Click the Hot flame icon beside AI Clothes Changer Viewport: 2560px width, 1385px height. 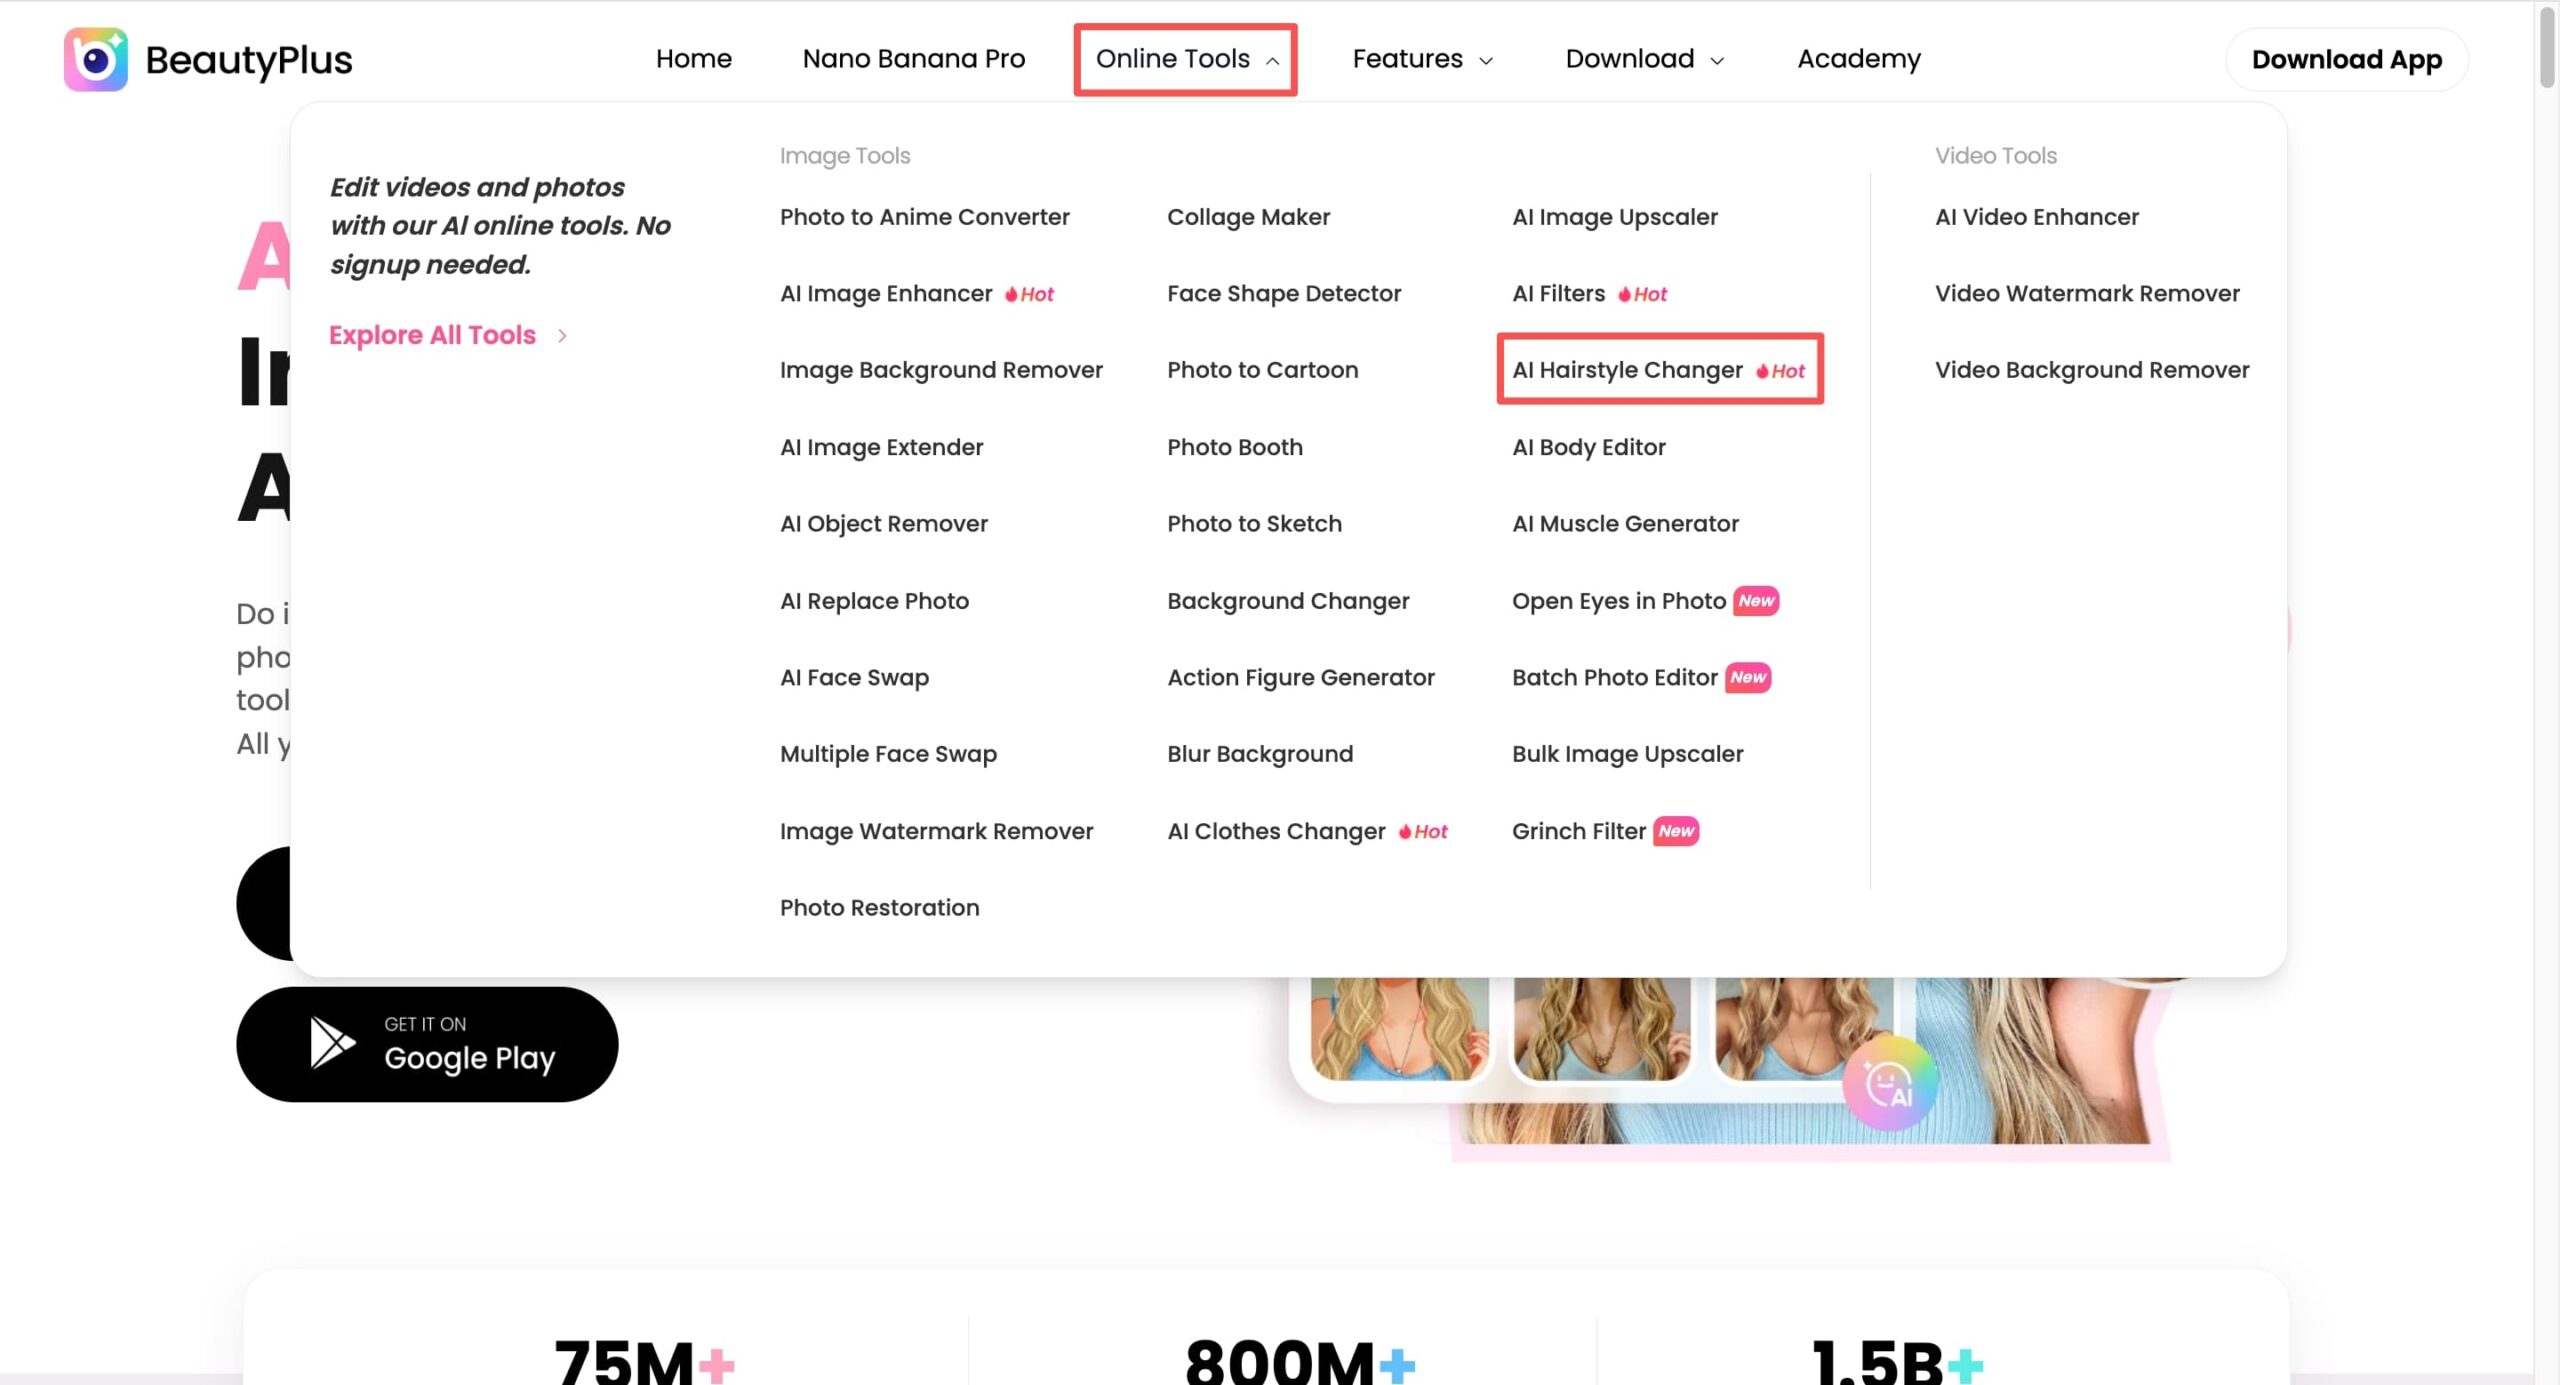(1405, 832)
